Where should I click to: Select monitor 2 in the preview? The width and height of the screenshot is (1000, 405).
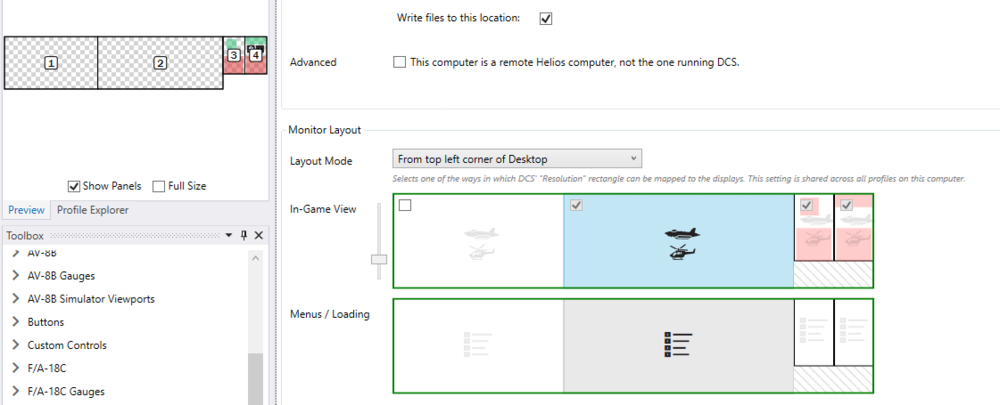(x=160, y=63)
